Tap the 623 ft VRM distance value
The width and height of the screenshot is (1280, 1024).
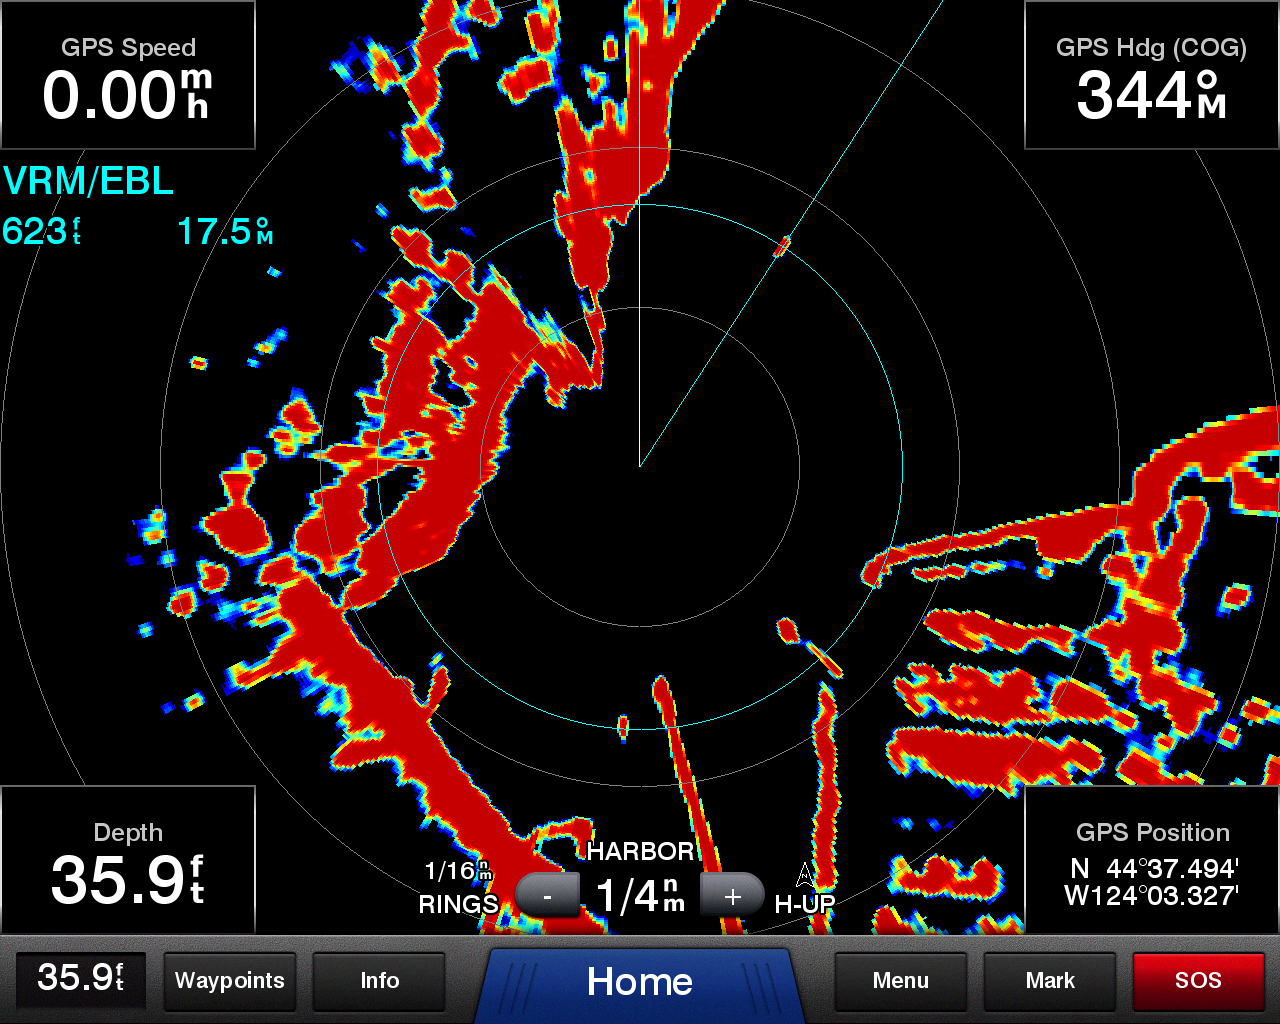click(42, 232)
